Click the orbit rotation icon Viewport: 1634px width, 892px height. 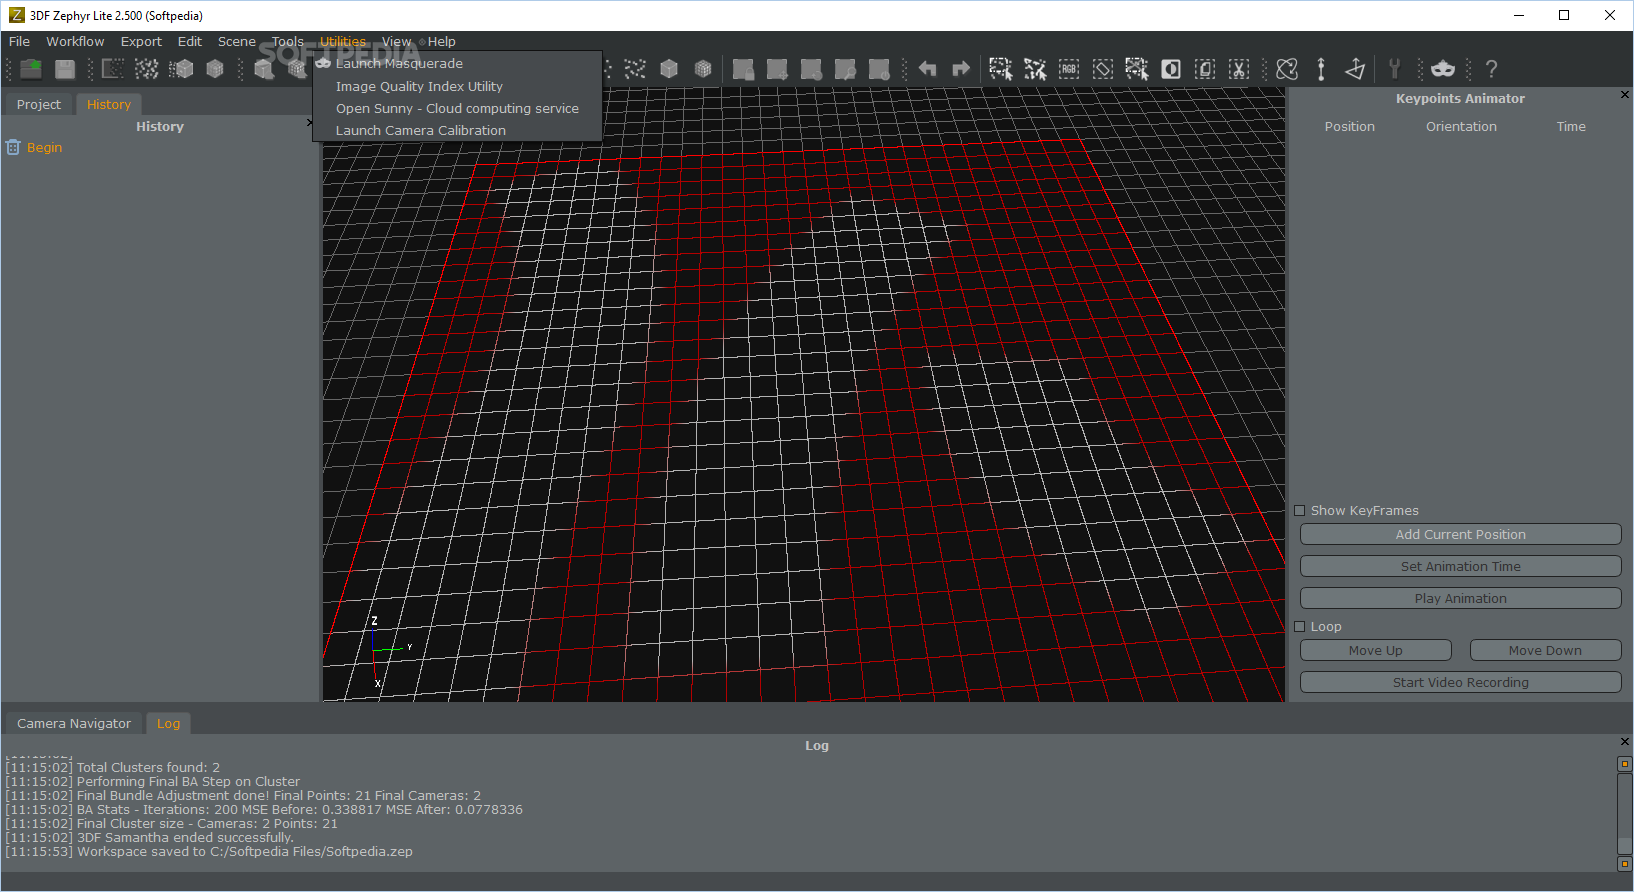tap(1287, 69)
